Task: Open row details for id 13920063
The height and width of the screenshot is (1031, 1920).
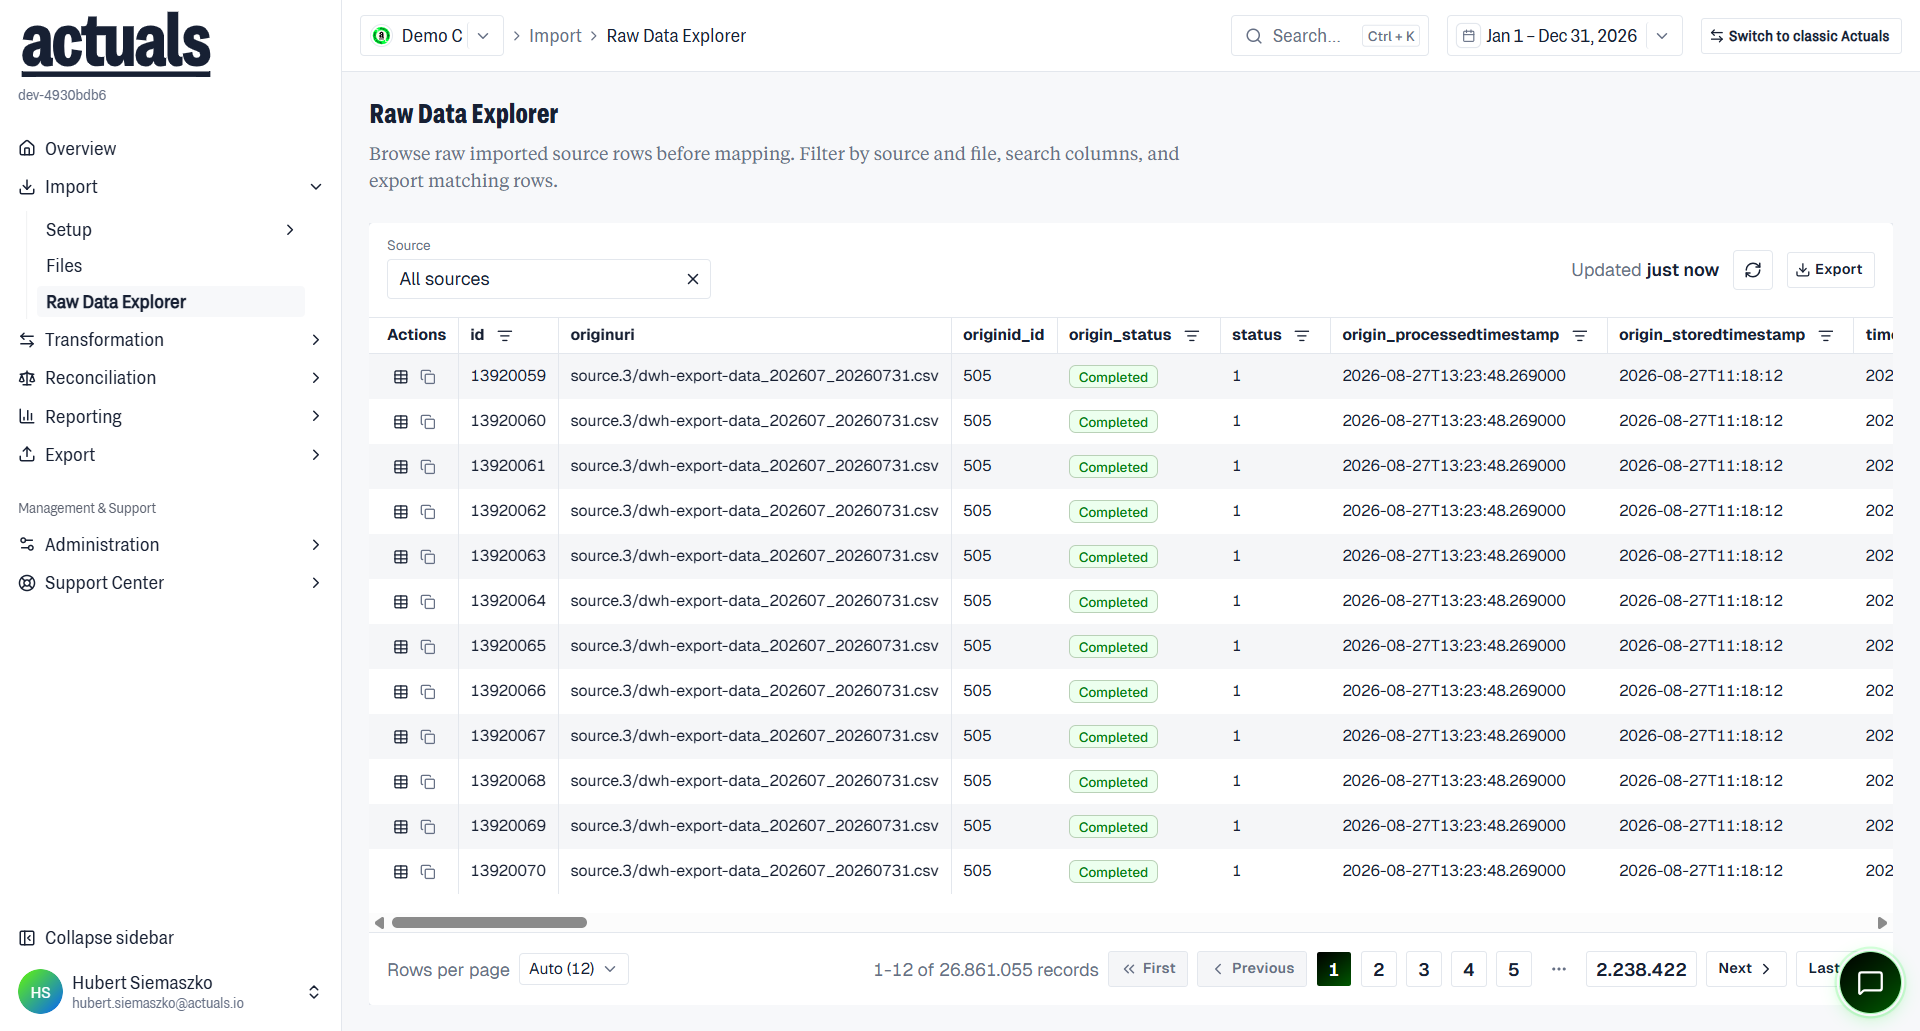Action: [401, 557]
